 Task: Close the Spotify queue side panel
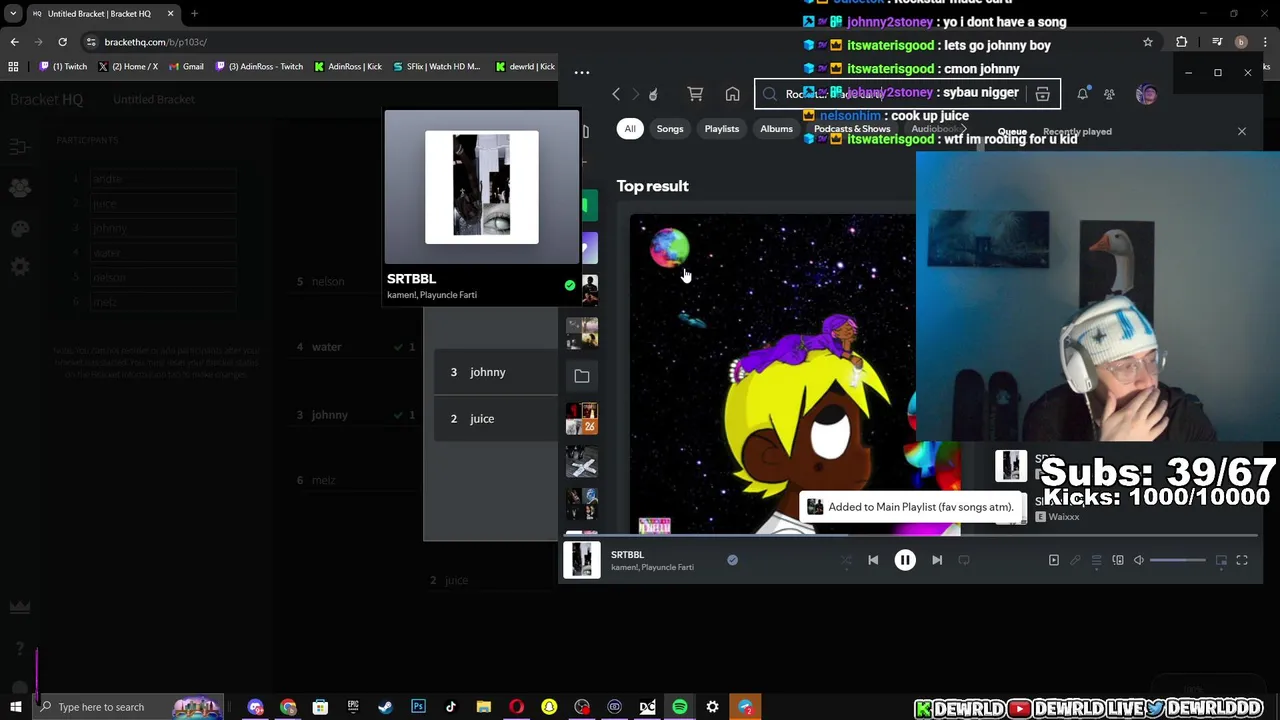[x=1242, y=131]
